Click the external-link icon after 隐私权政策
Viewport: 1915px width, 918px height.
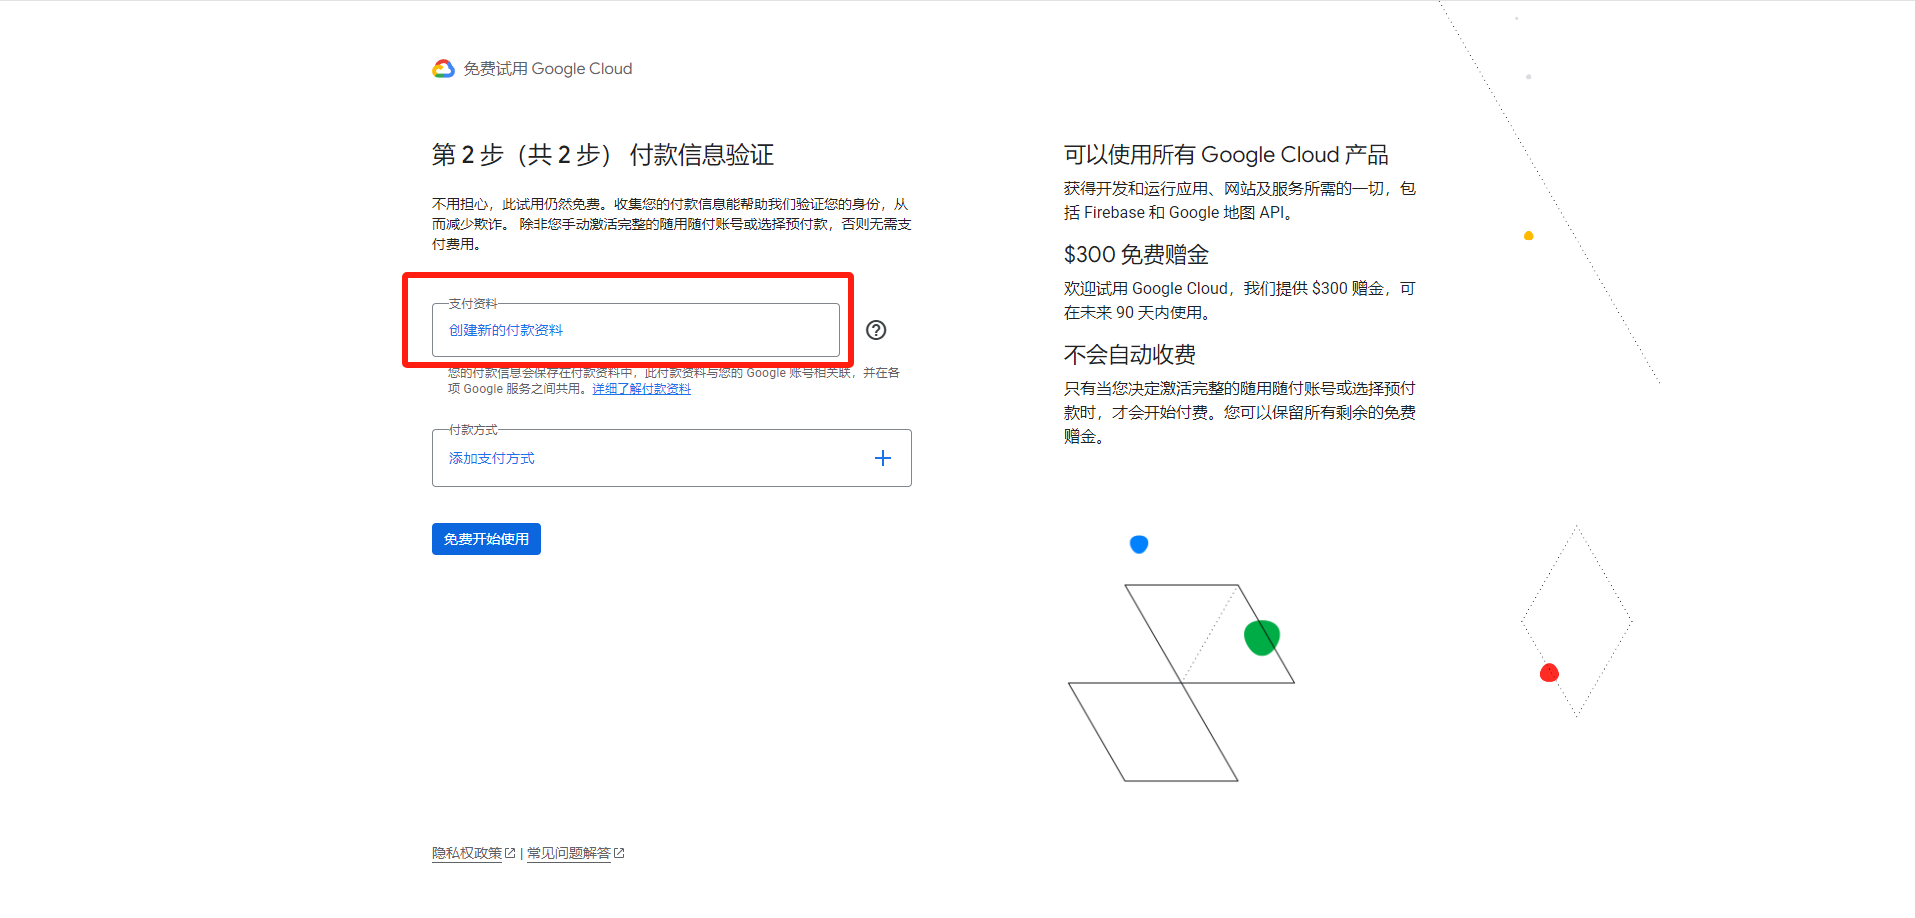tap(510, 853)
